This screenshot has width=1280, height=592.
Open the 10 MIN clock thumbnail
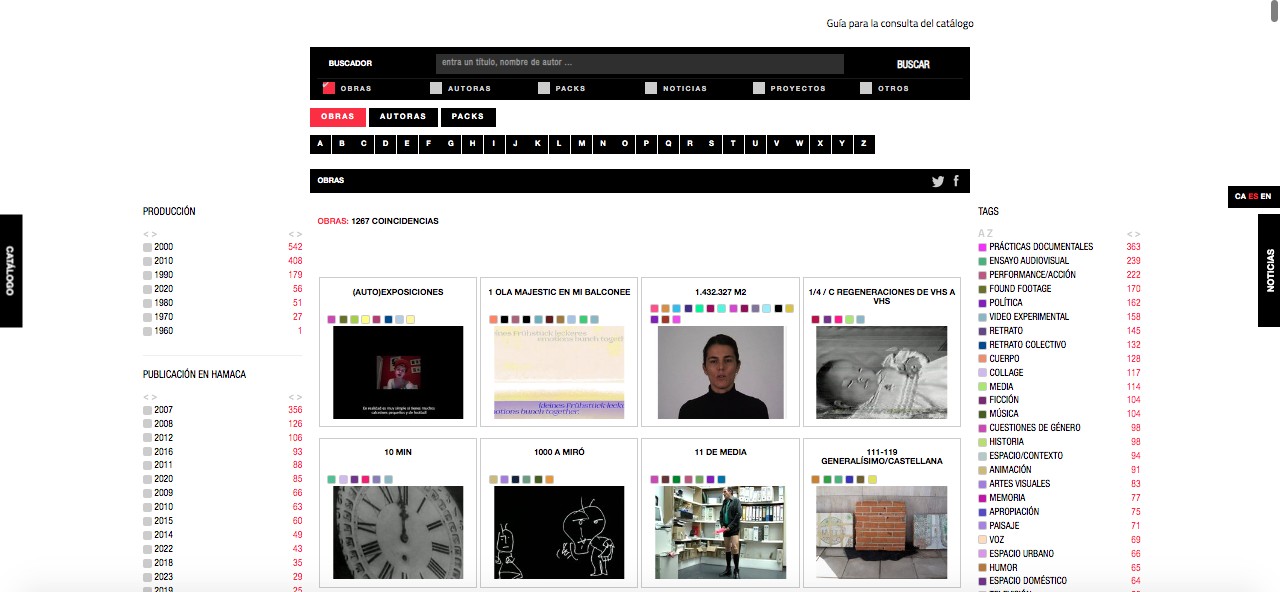click(398, 532)
